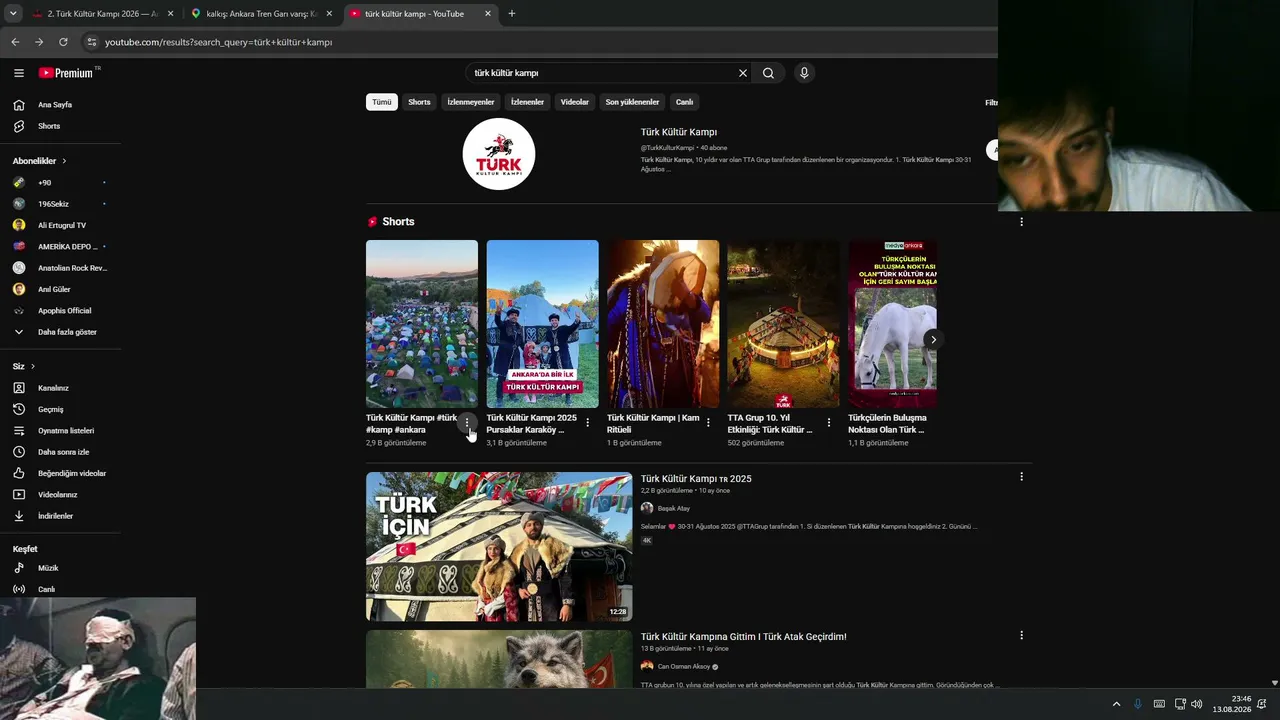Image resolution: width=1280 pixels, height=720 pixels.
Task: Open volume icon in system tray
Action: click(x=1197, y=704)
